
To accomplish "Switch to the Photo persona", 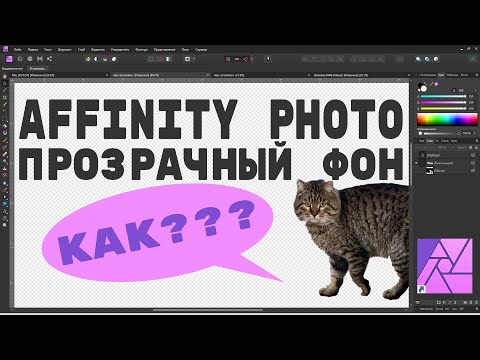I will click(x=9, y=59).
